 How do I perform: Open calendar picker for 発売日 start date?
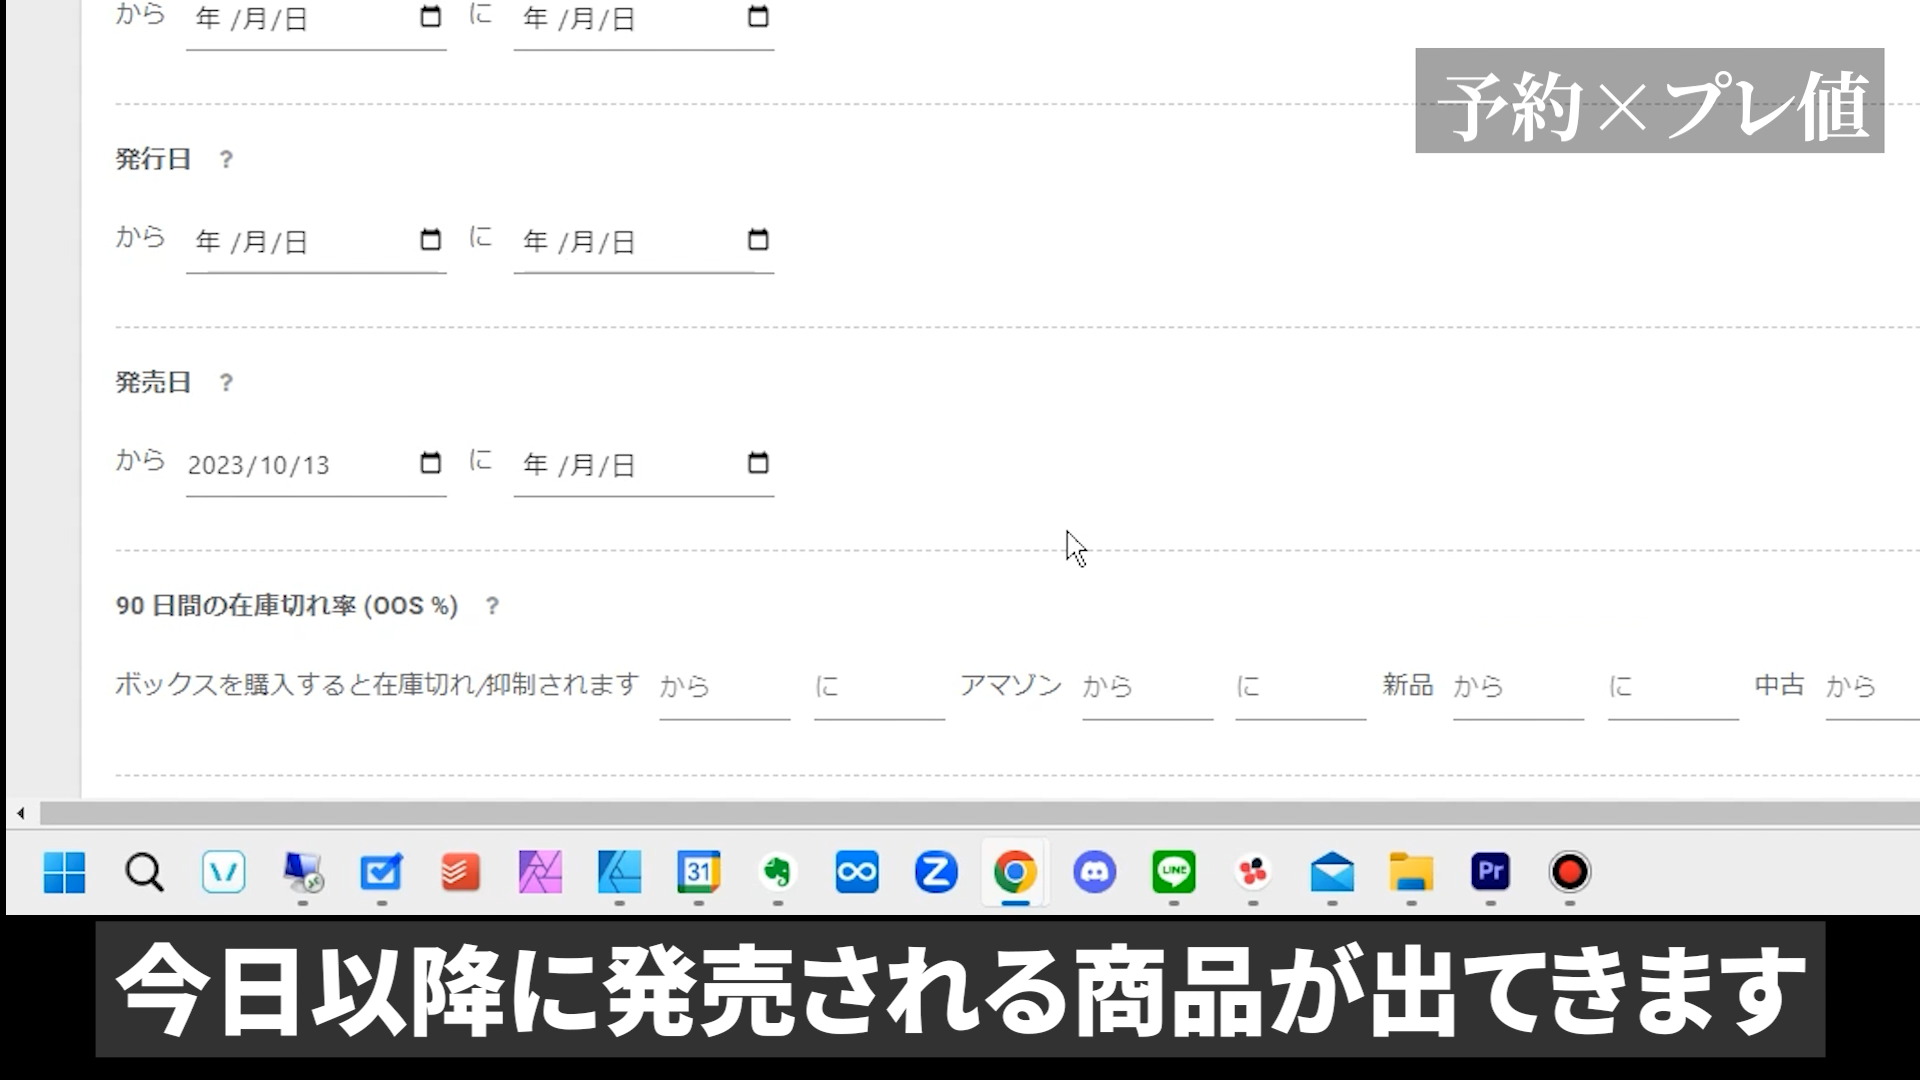(430, 464)
